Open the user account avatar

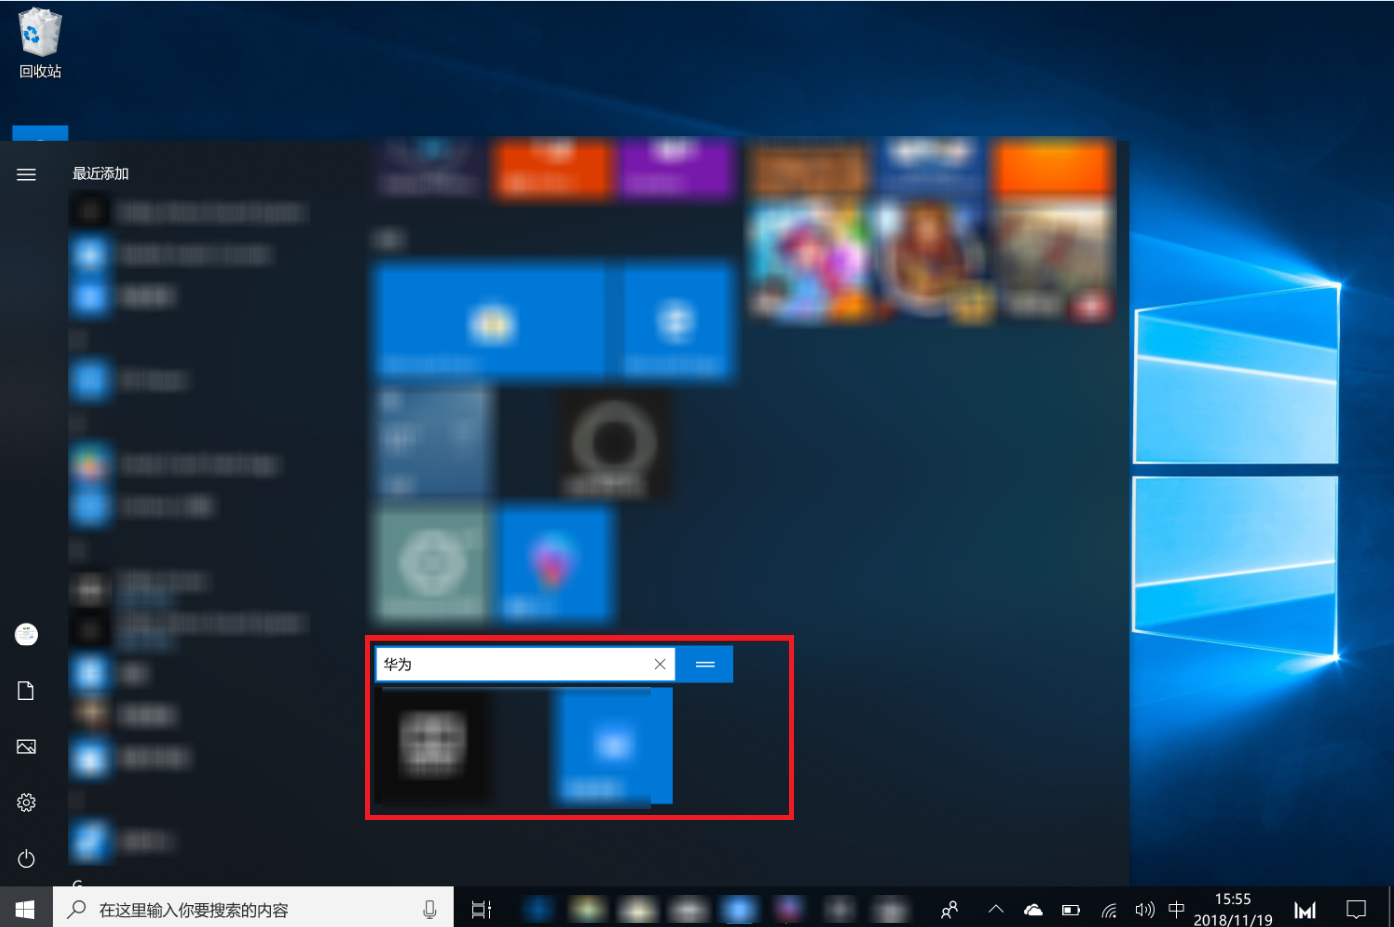(x=26, y=634)
